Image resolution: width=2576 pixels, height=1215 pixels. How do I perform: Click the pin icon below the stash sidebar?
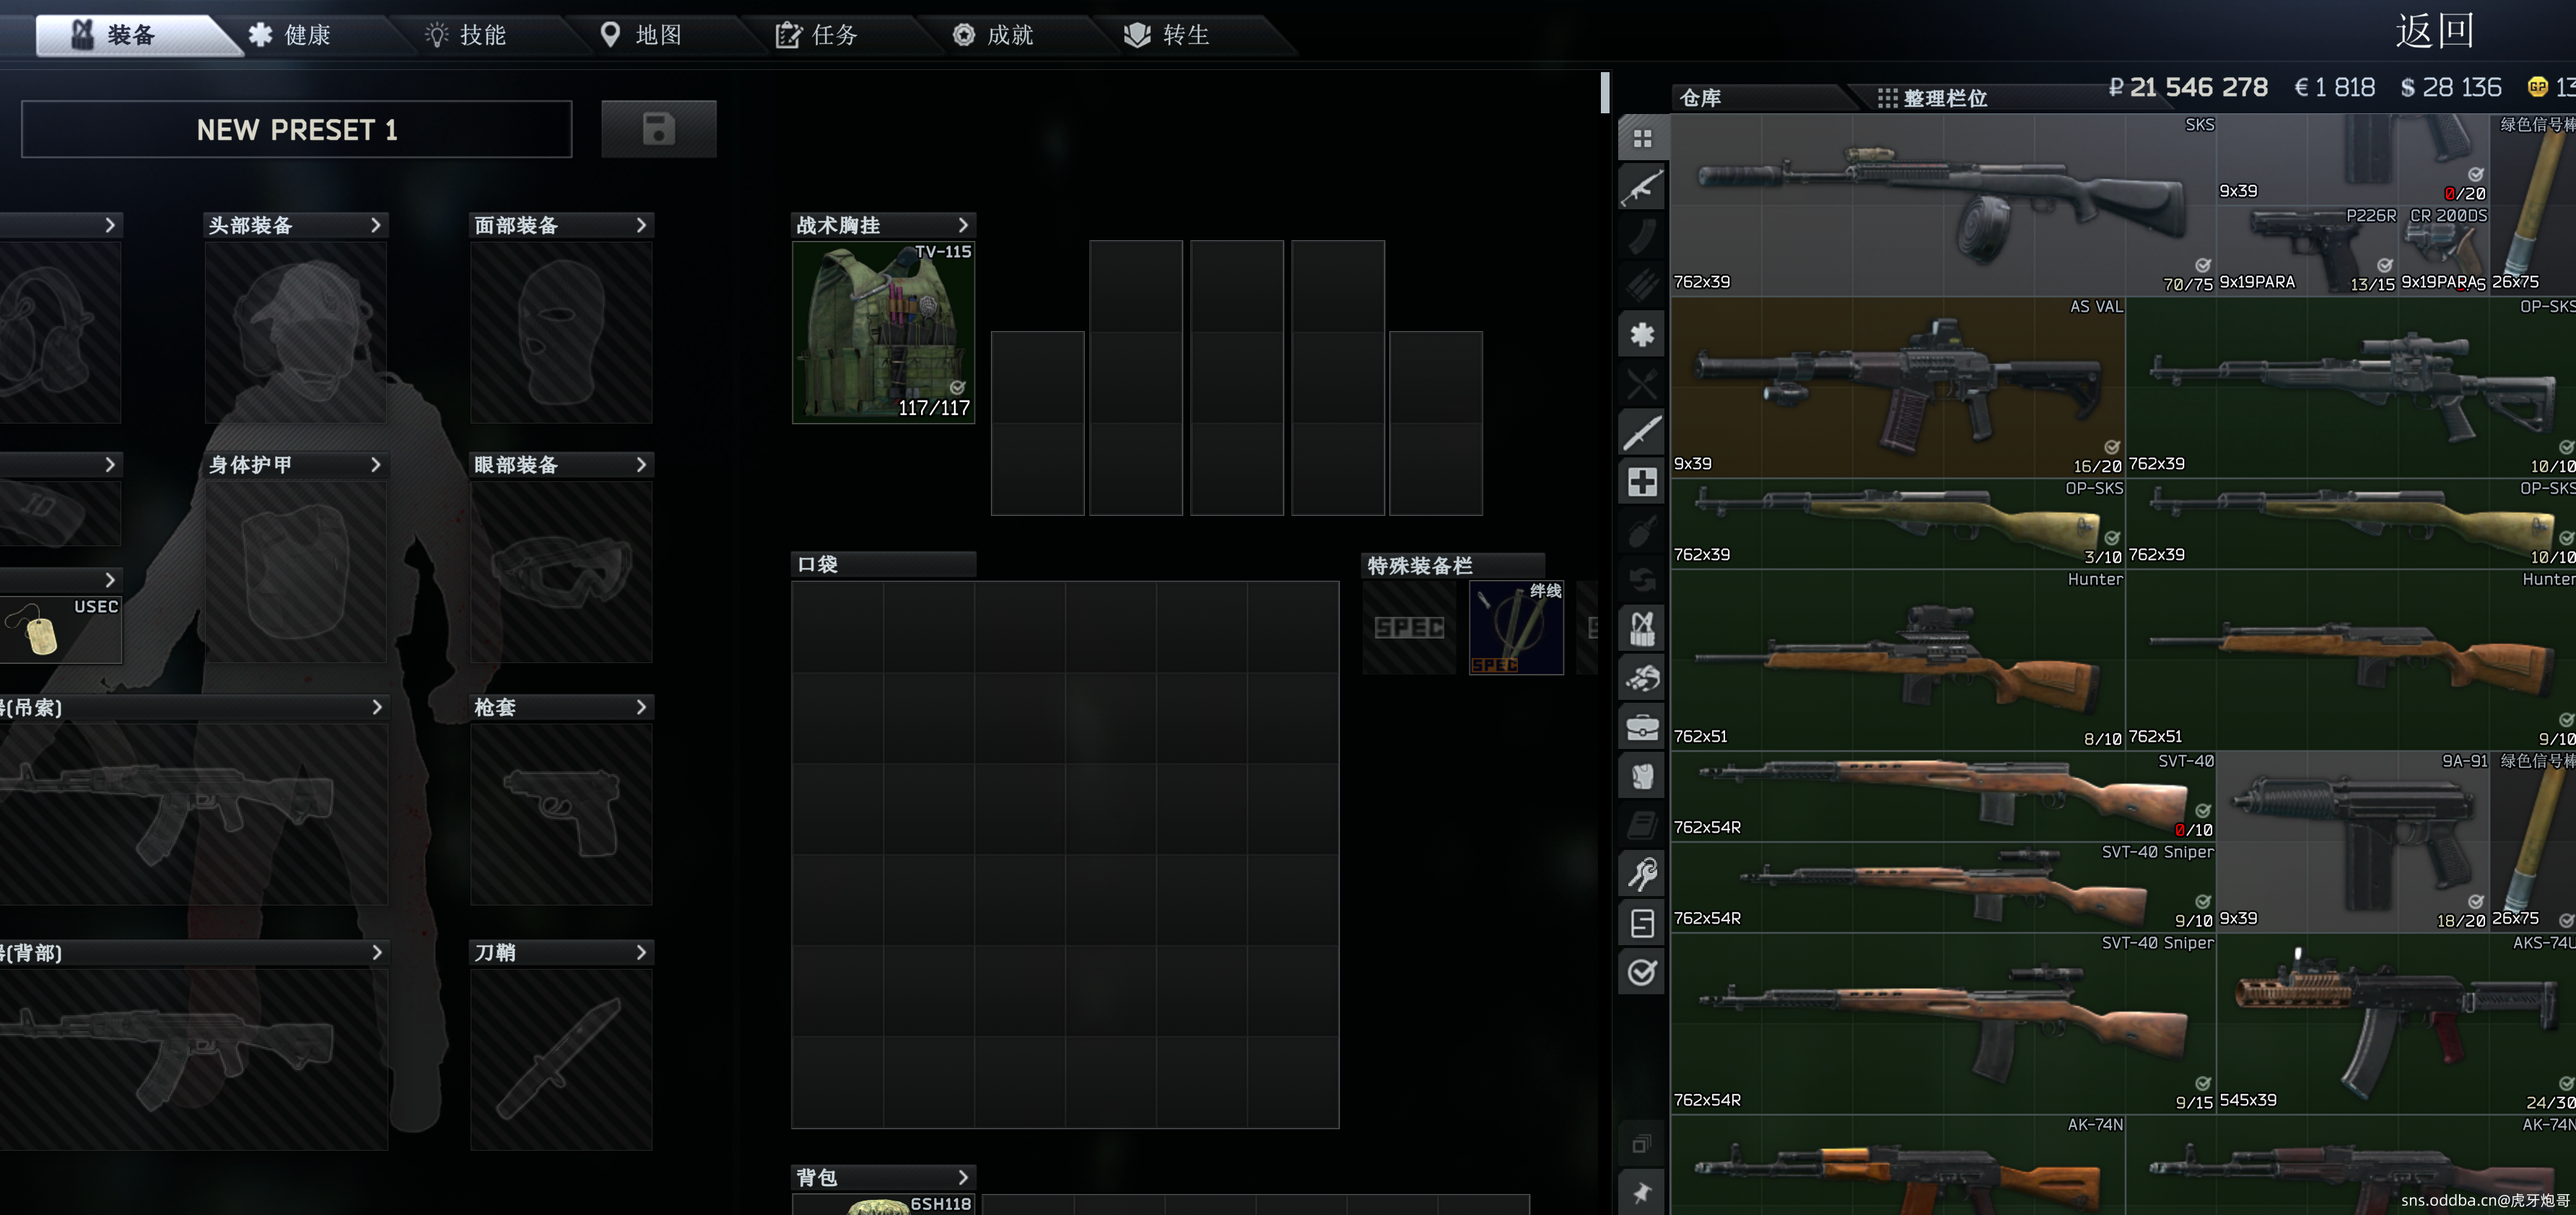tap(1641, 1192)
